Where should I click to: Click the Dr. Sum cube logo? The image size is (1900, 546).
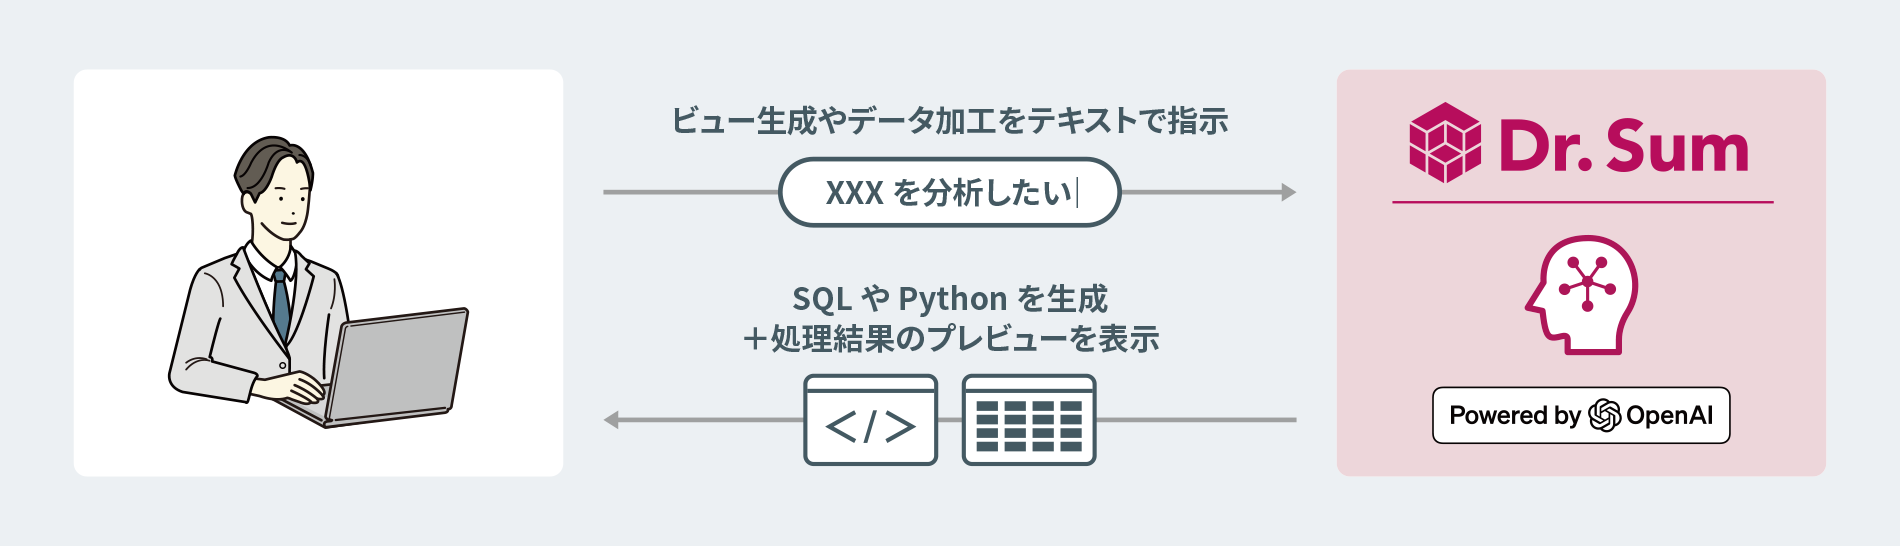click(x=1444, y=143)
